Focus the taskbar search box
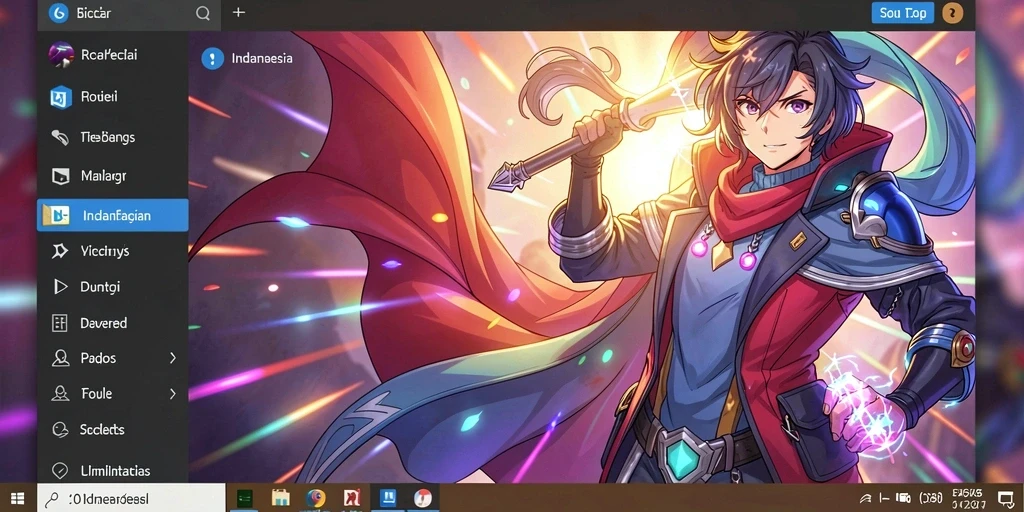Image resolution: width=1024 pixels, height=512 pixels. pos(131,498)
